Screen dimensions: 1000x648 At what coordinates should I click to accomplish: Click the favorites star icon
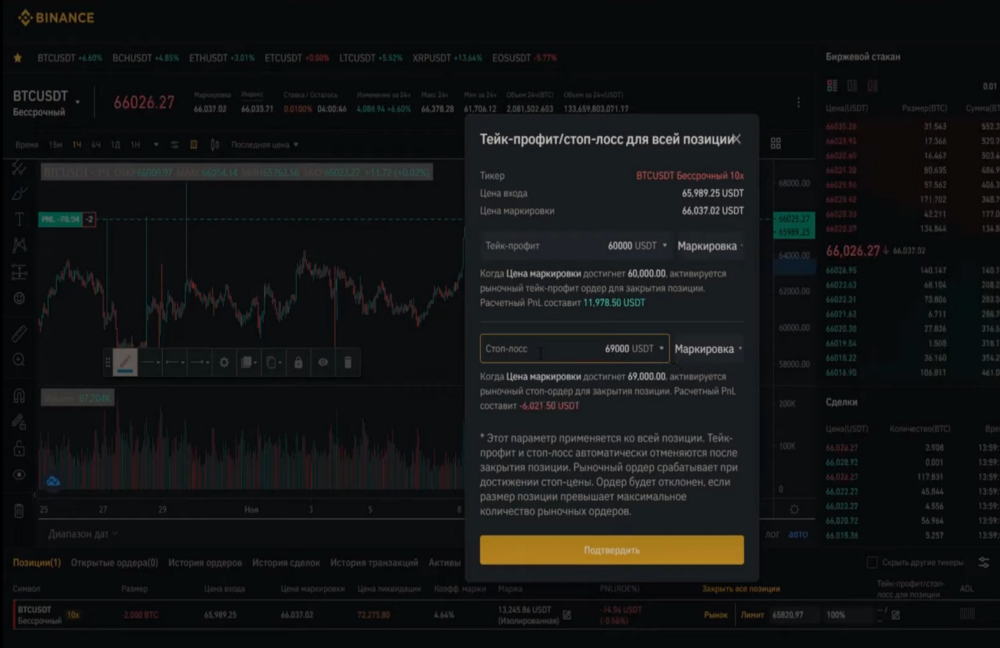[18, 58]
